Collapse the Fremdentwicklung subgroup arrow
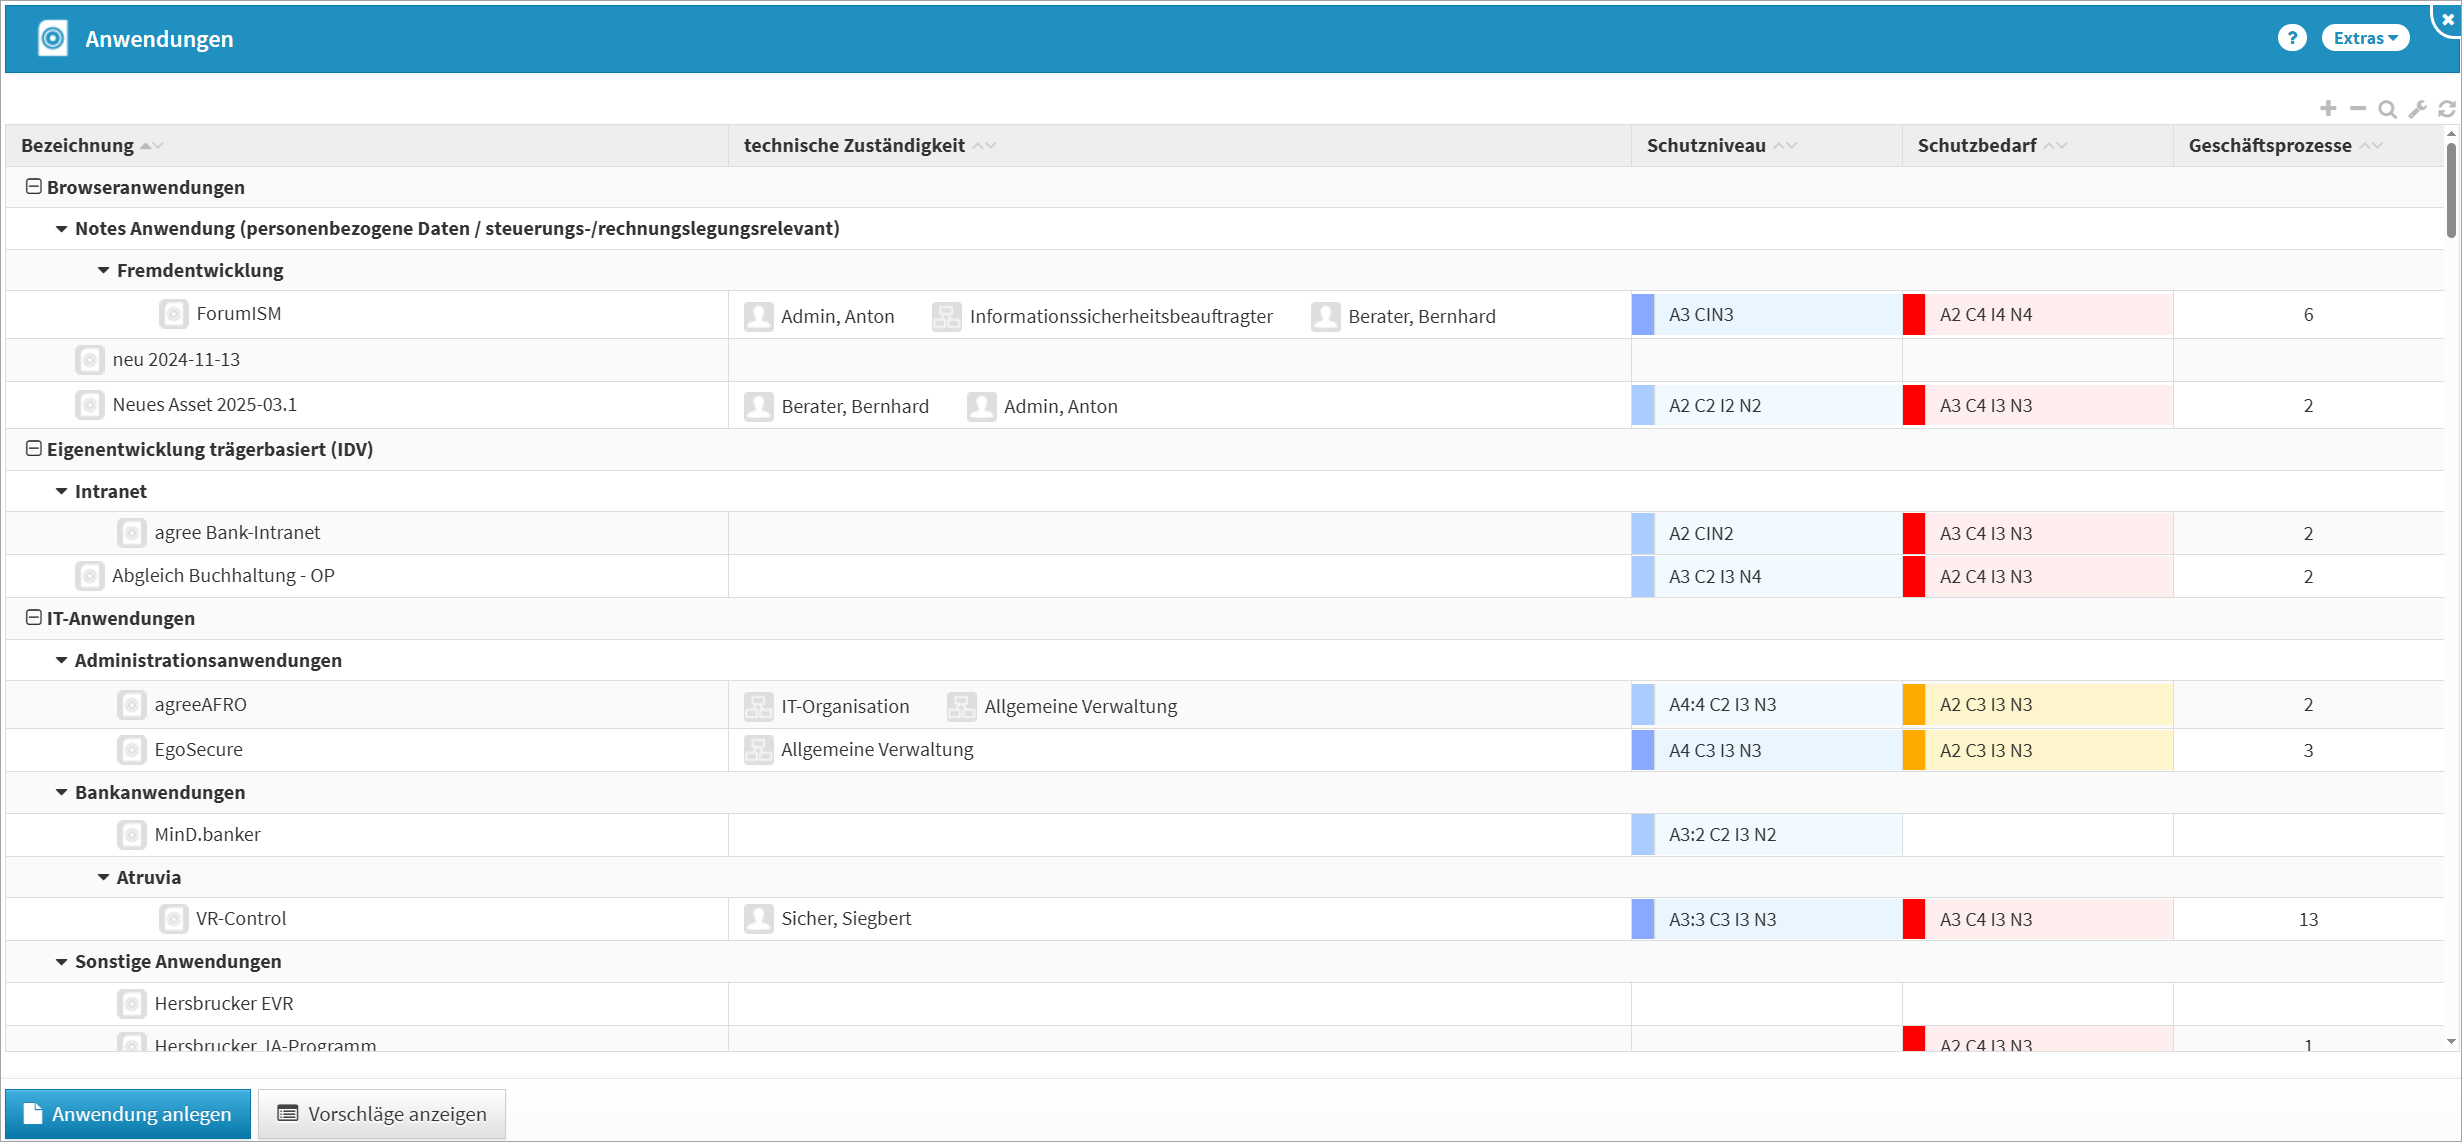2462x1142 pixels. point(103,270)
